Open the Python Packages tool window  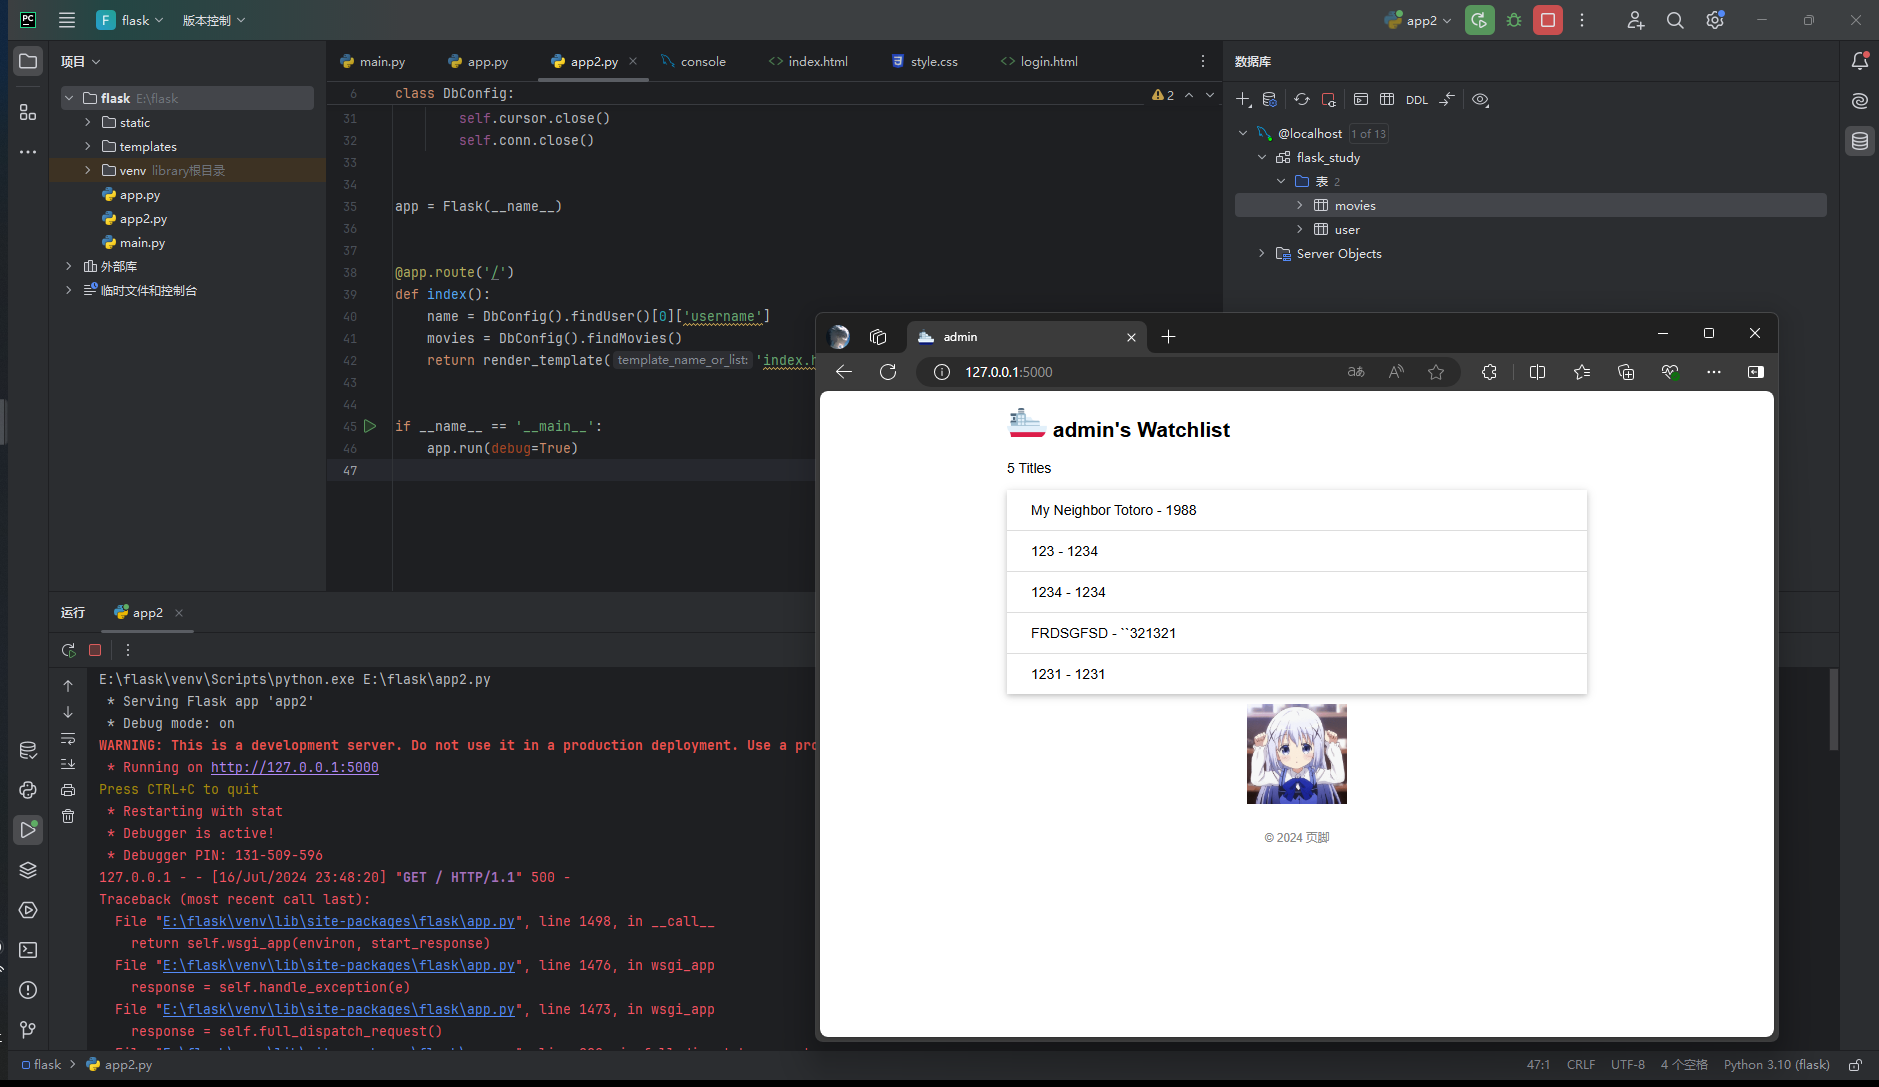pyautogui.click(x=28, y=870)
